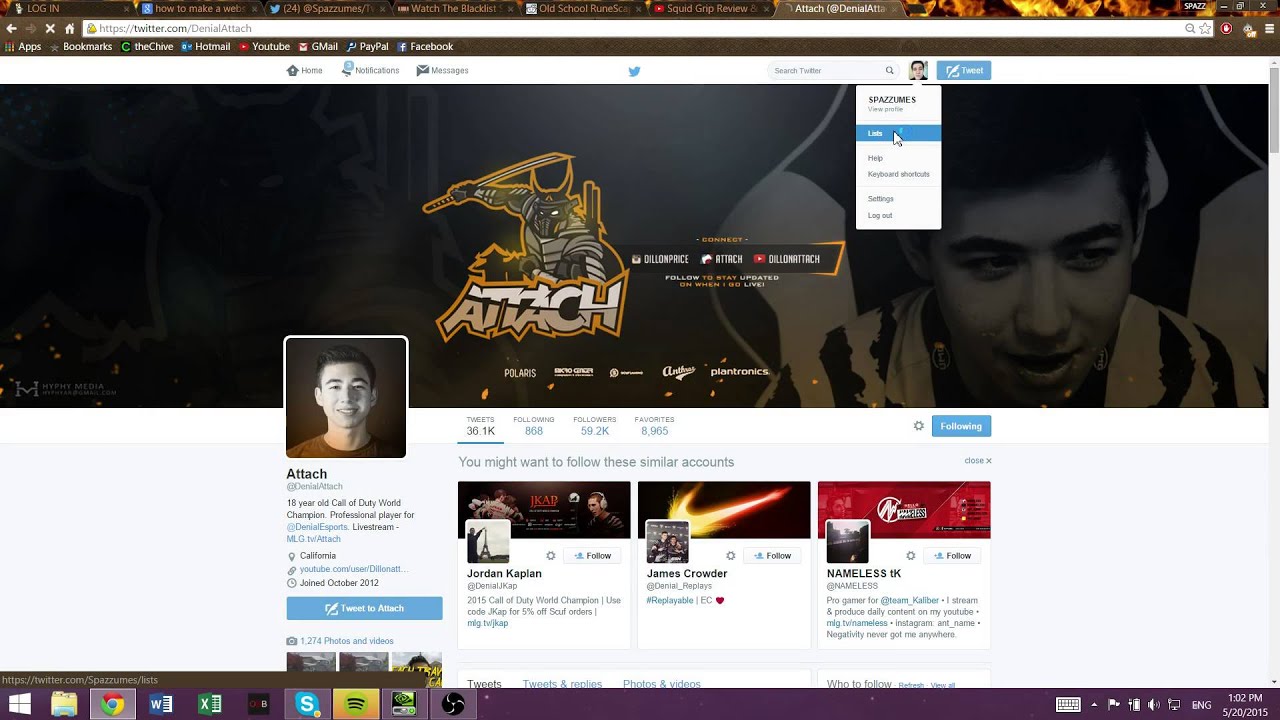1280x720 pixels.
Task: Open gear menu on NAMELESS tK card
Action: [910, 556]
